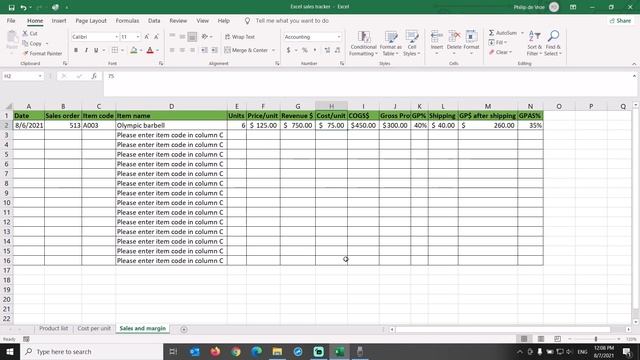Viewport: 640px width, 360px height.
Task: Click Cut in Clipboard group
Action: (30, 33)
